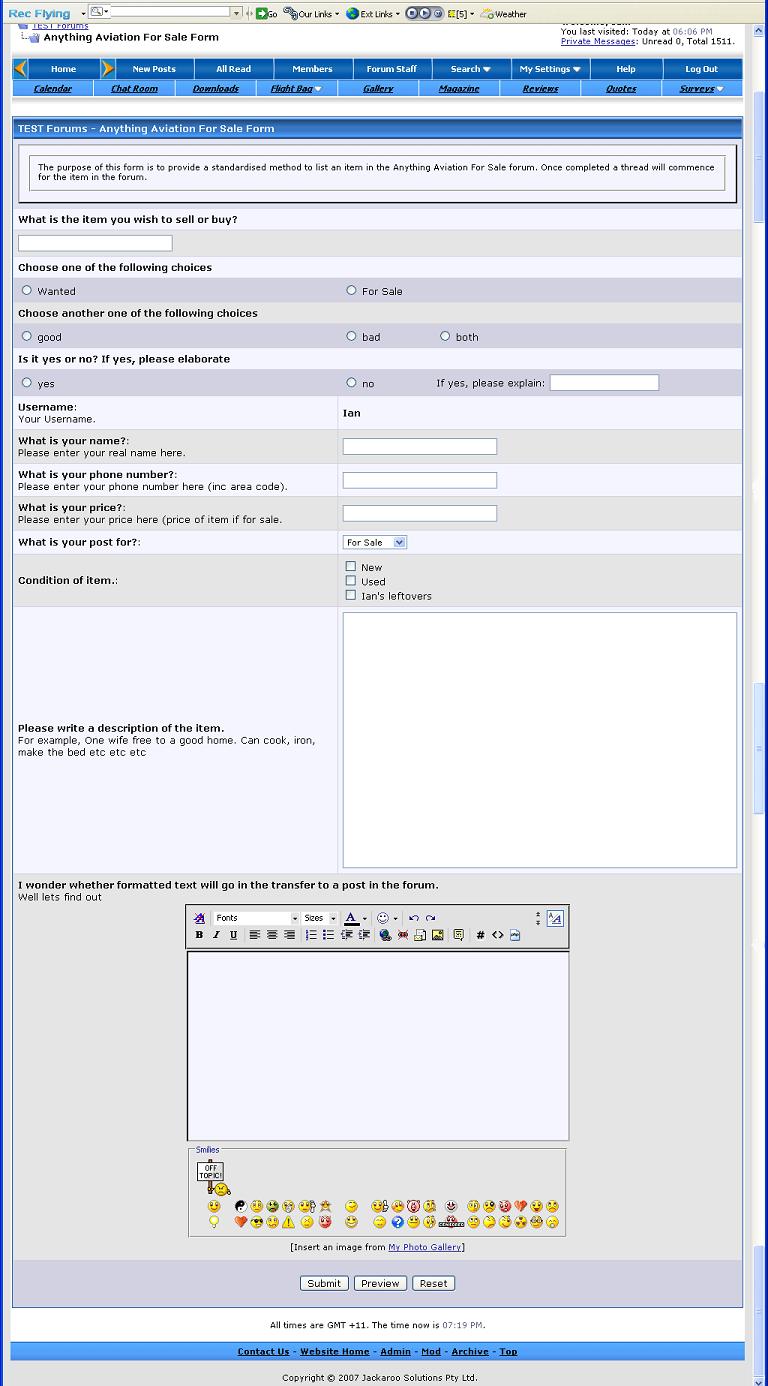Select the 'no' radio button

[x=351, y=382]
